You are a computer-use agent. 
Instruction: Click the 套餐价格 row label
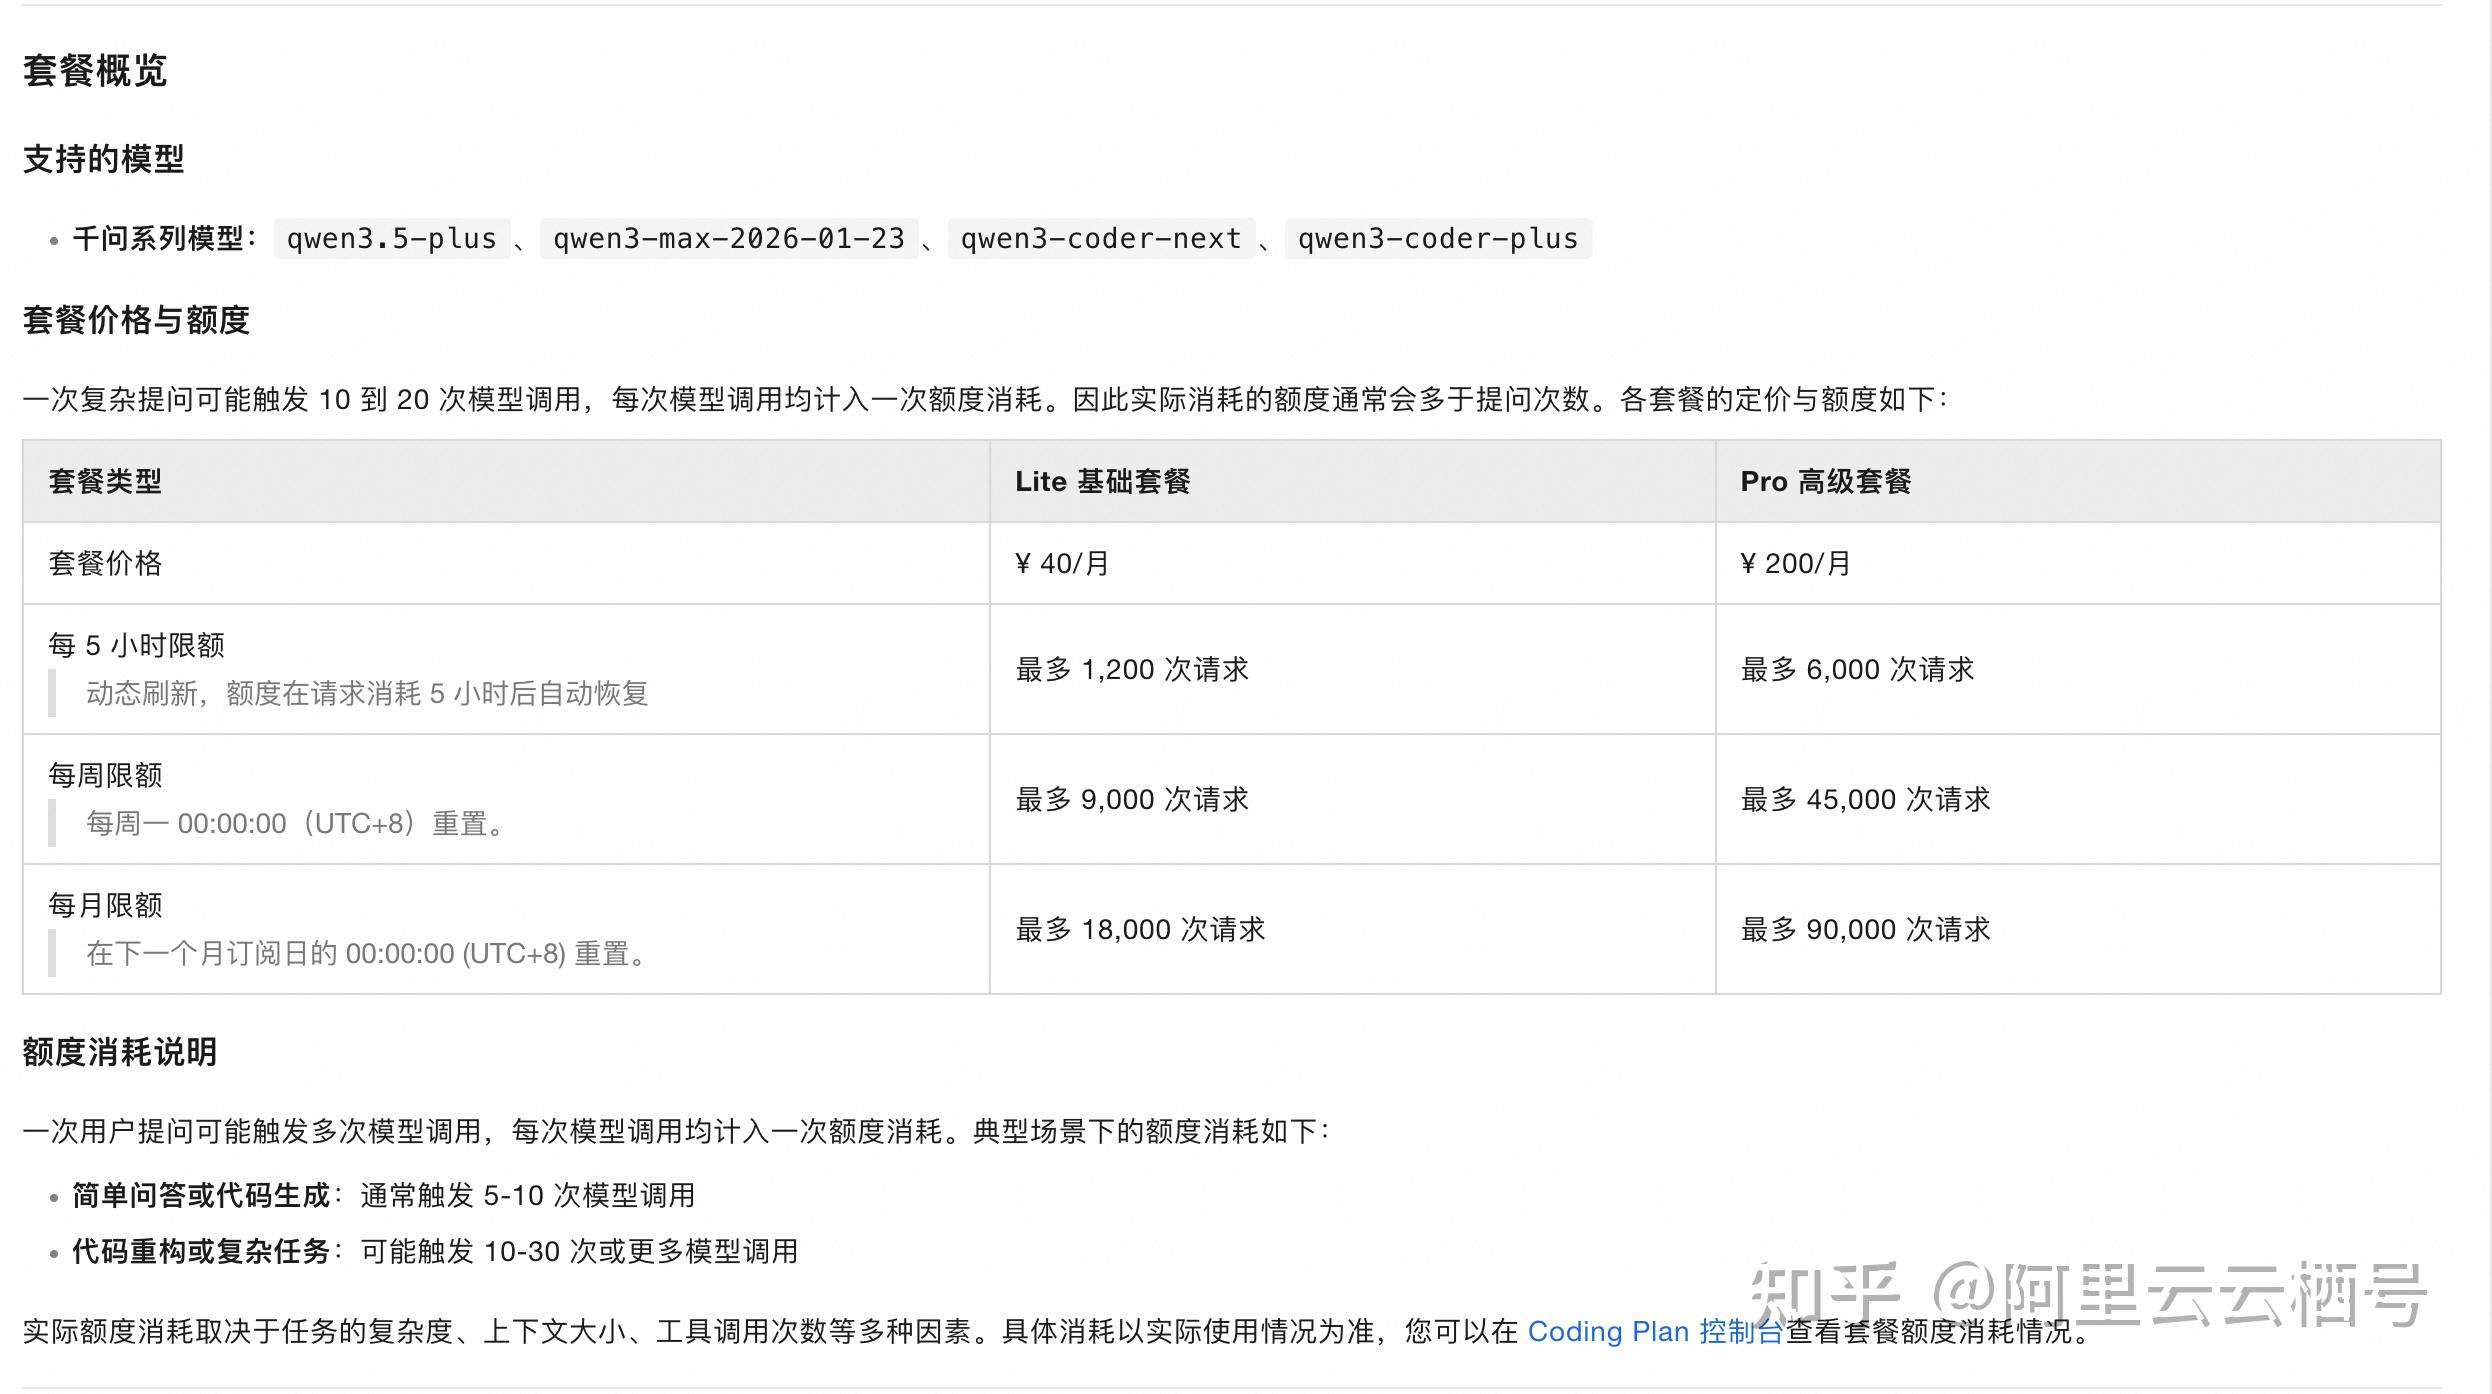(105, 563)
